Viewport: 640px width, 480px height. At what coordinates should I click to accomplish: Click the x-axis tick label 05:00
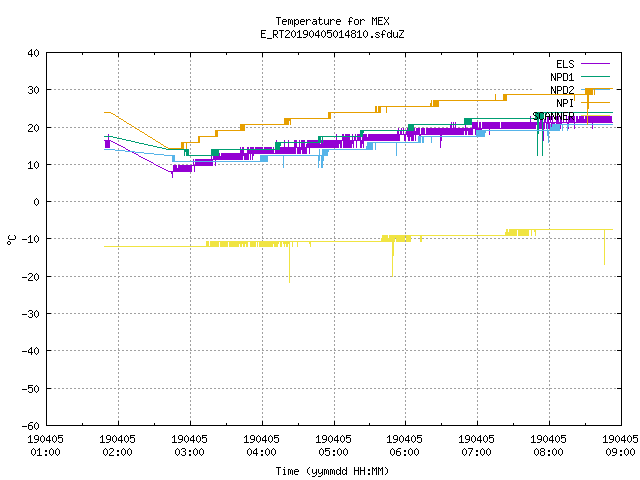tap(333, 452)
